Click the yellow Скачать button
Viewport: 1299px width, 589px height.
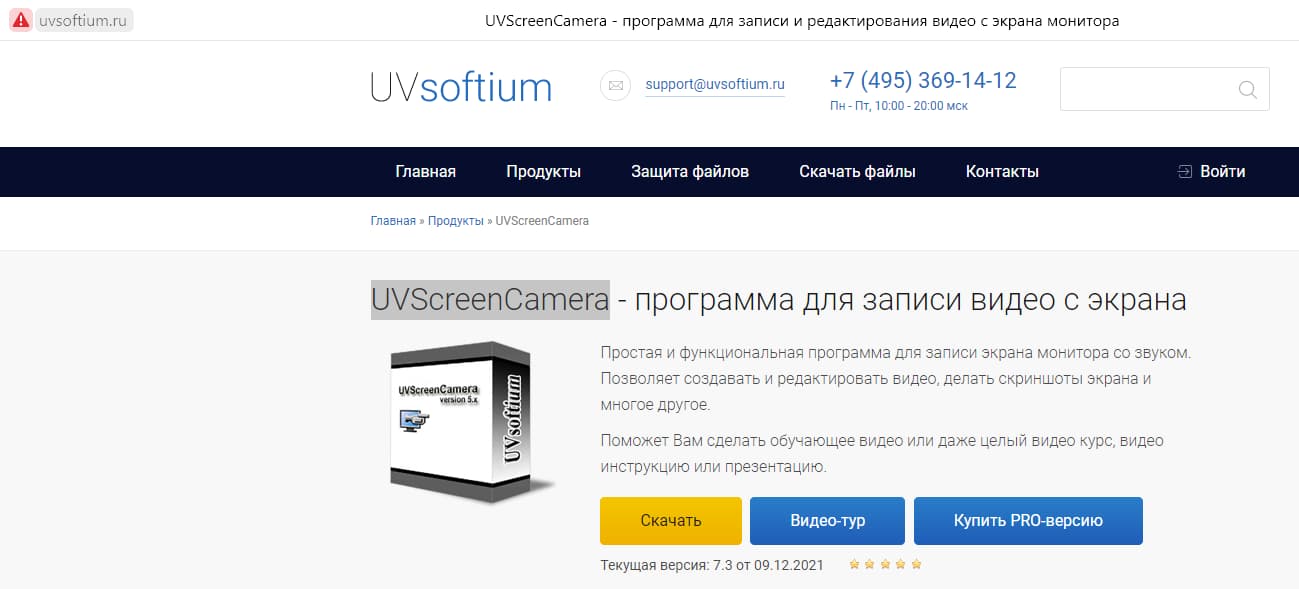(x=671, y=521)
